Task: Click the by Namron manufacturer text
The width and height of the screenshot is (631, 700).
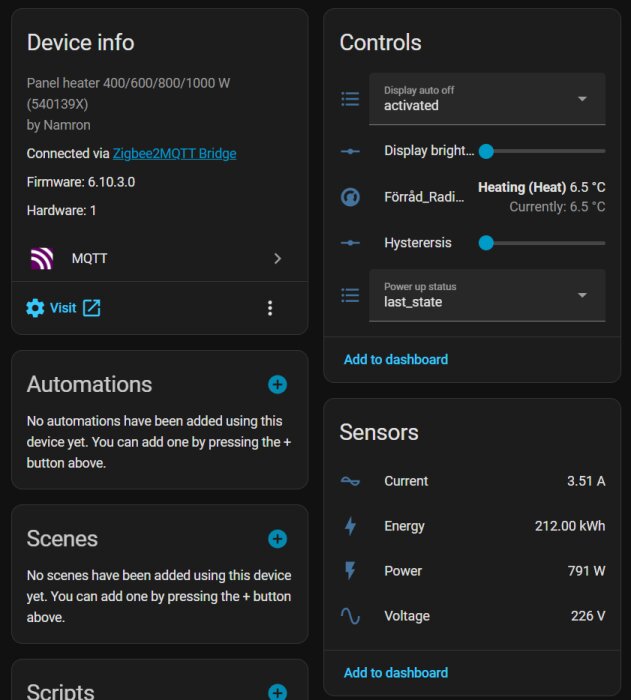Action: [59, 125]
